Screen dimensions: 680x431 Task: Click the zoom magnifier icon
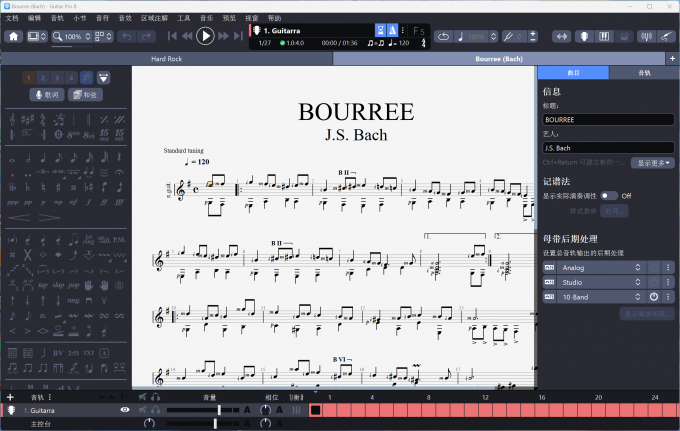59,36
